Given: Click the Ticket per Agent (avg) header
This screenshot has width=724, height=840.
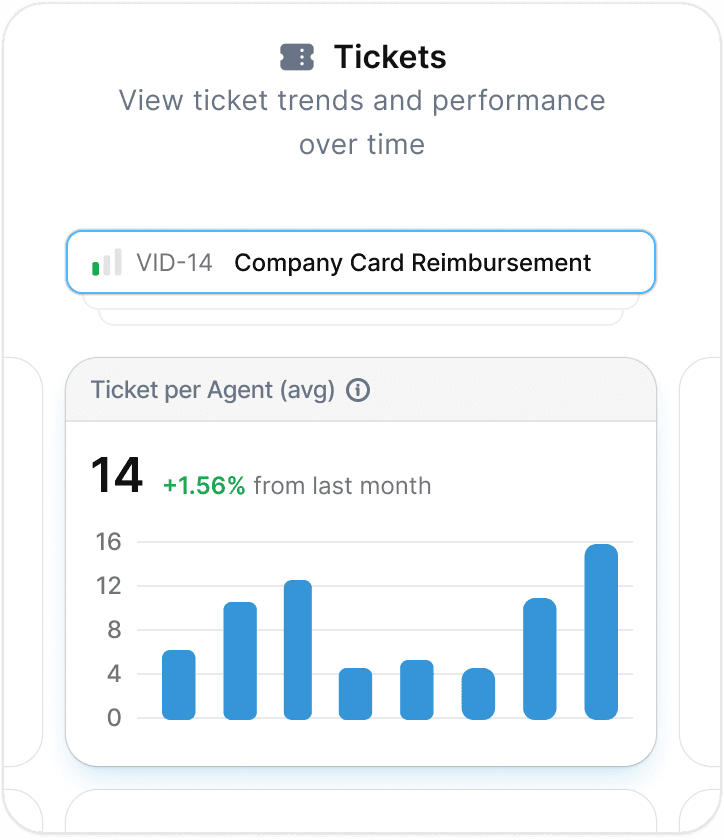Looking at the screenshot, I should pos(213,390).
